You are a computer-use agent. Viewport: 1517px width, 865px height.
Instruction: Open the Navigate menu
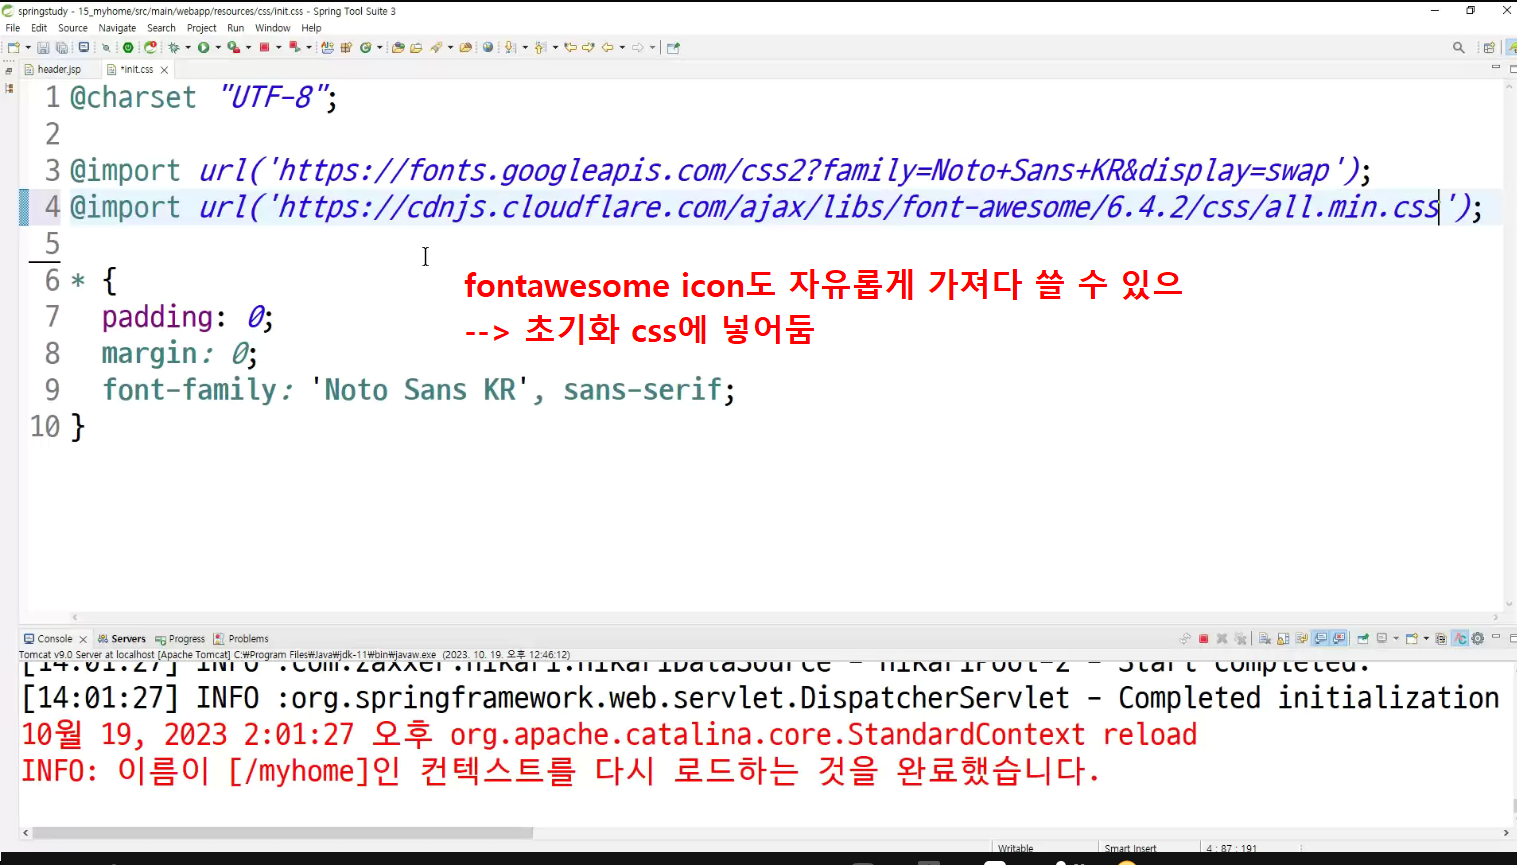pyautogui.click(x=117, y=28)
